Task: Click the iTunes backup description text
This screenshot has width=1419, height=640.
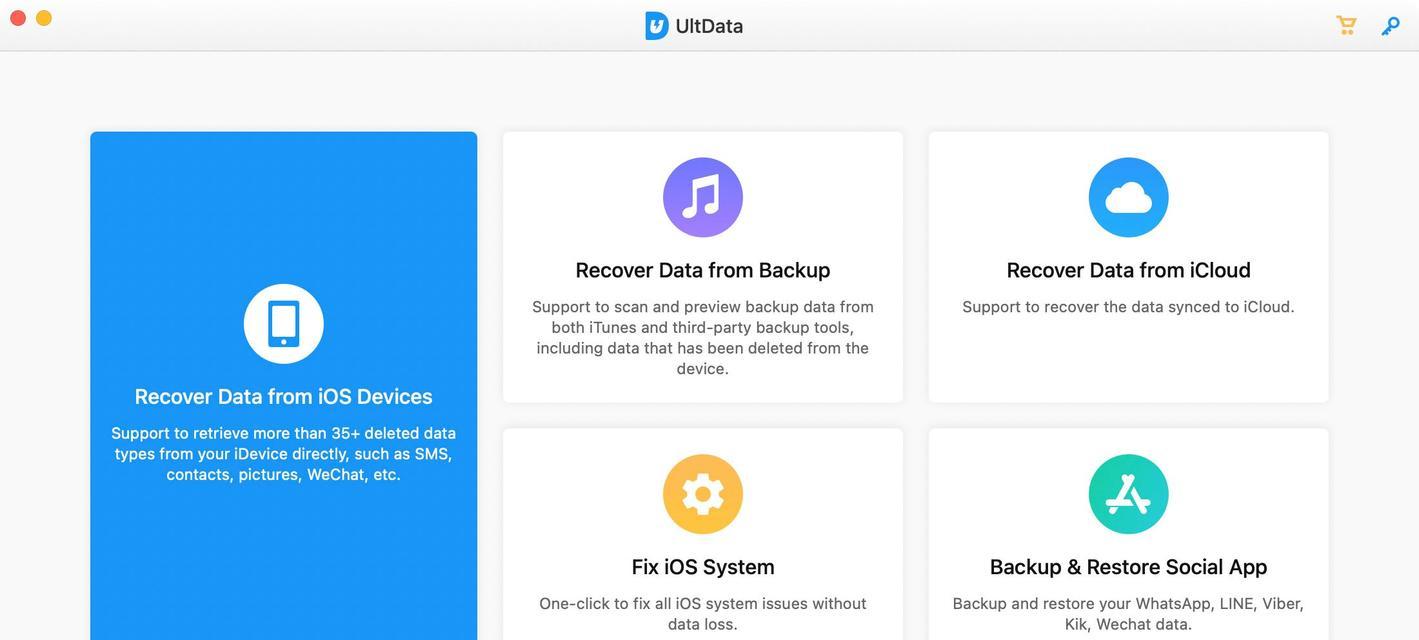Action: 703,337
